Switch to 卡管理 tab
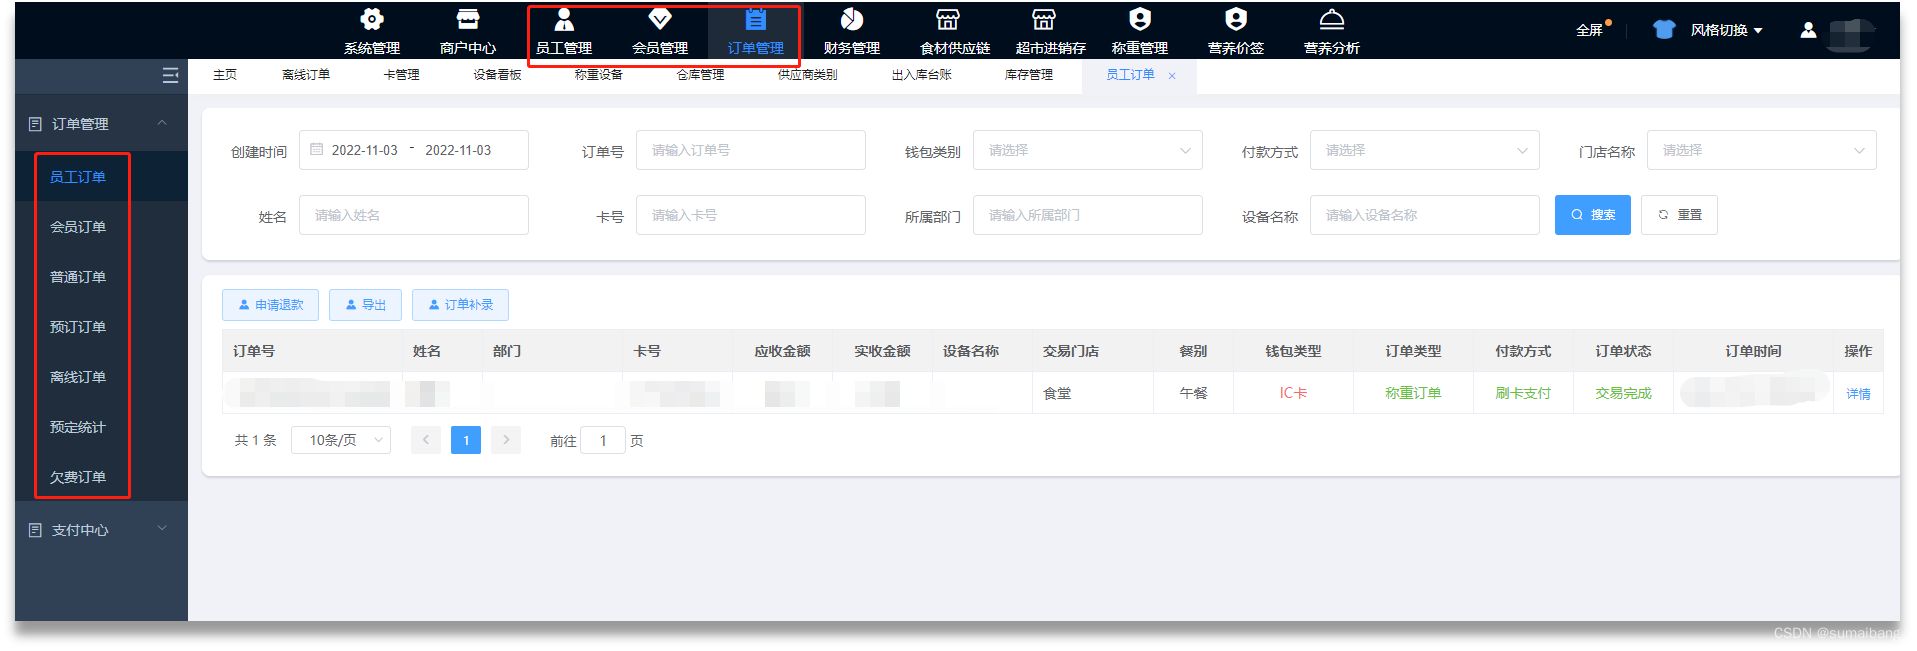Image resolution: width=1917 pixels, height=651 pixels. coord(402,75)
